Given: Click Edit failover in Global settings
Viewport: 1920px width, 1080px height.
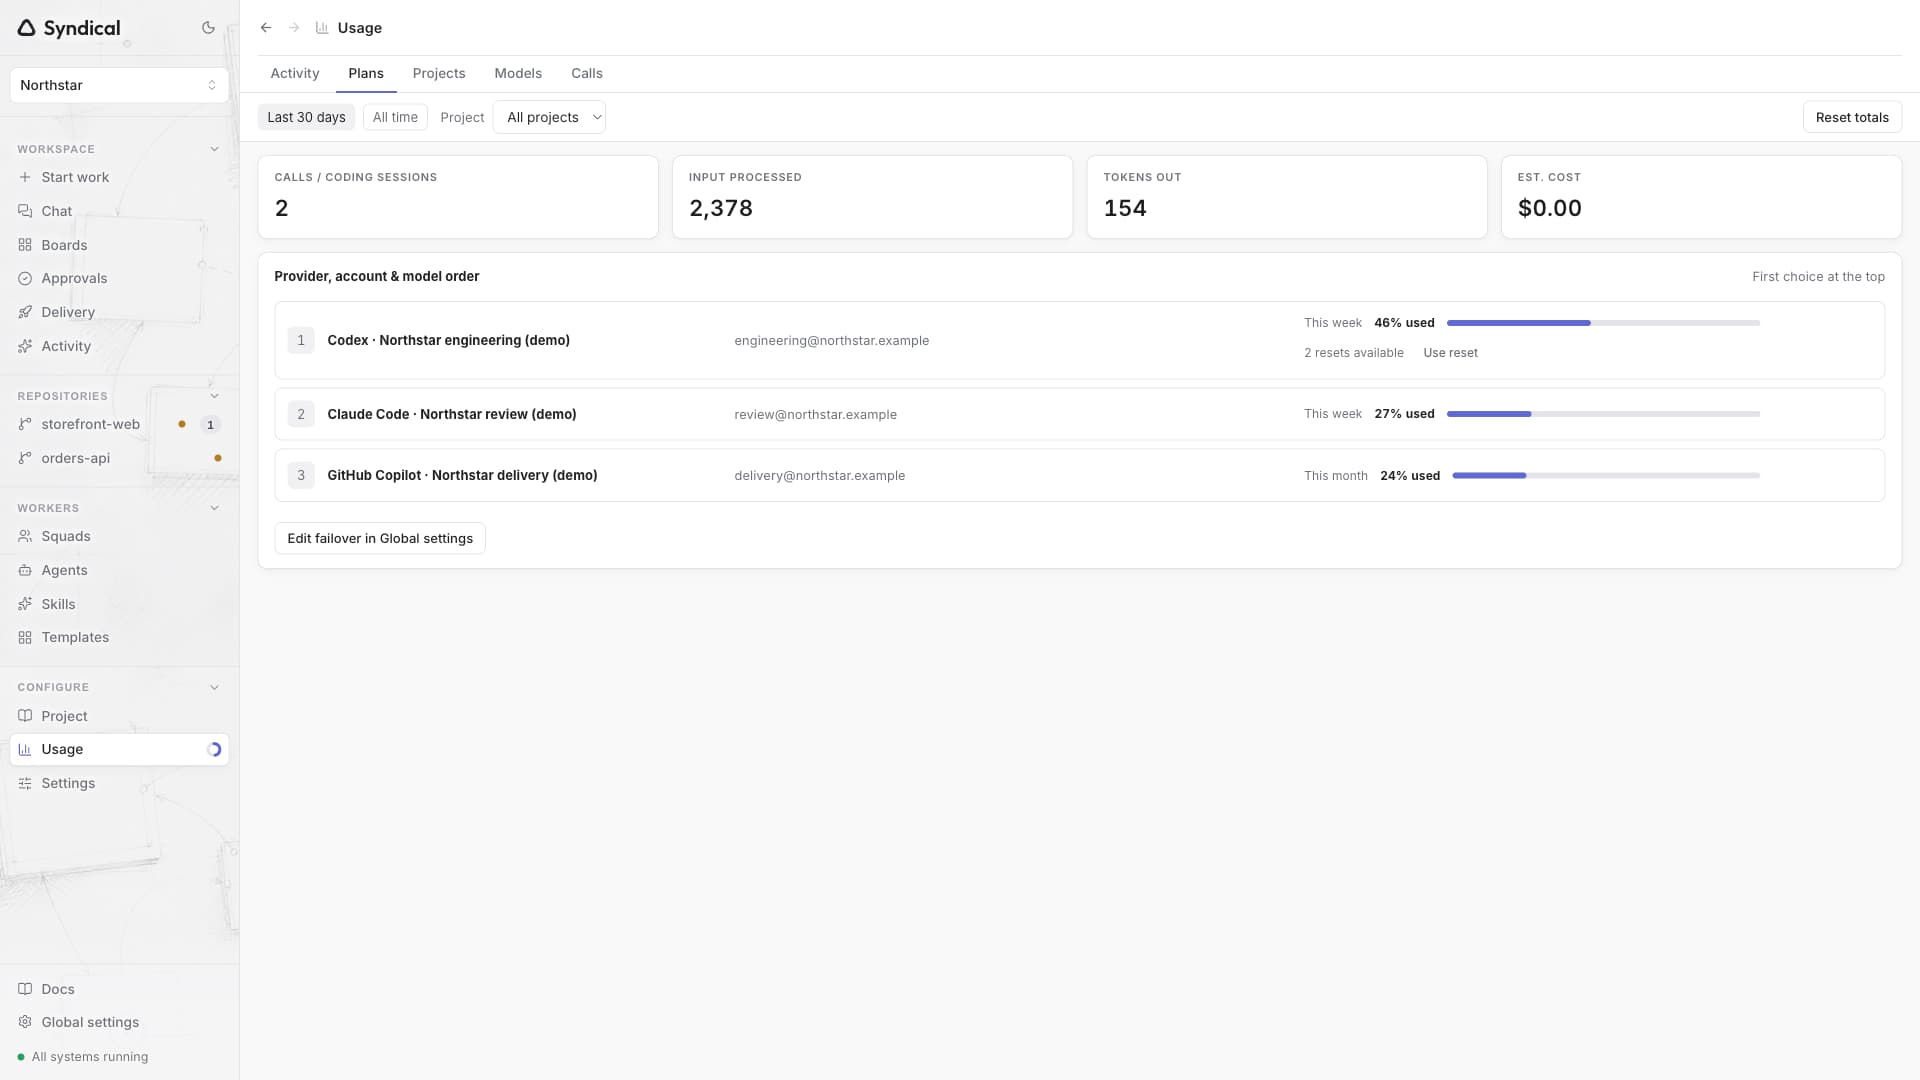Looking at the screenshot, I should (x=380, y=538).
